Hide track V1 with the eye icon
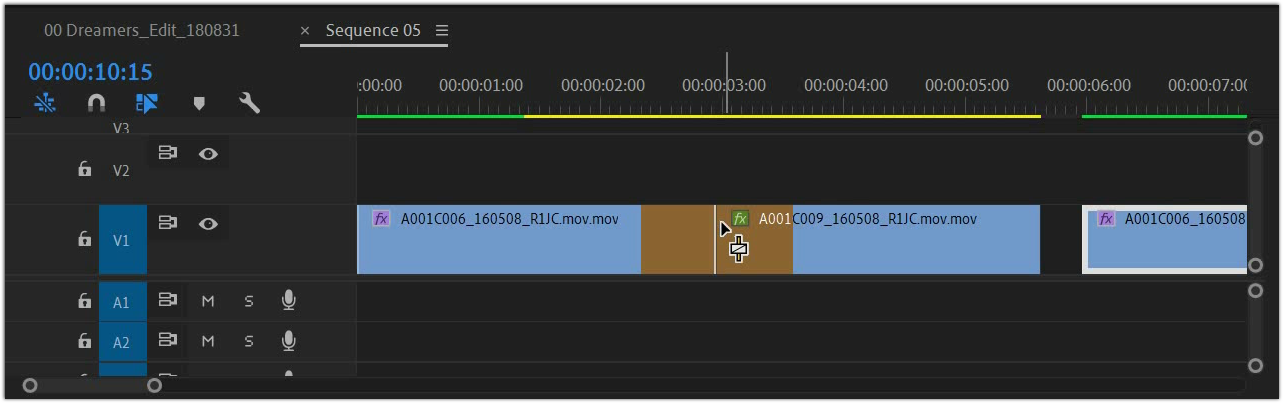1285x405 pixels. (208, 223)
